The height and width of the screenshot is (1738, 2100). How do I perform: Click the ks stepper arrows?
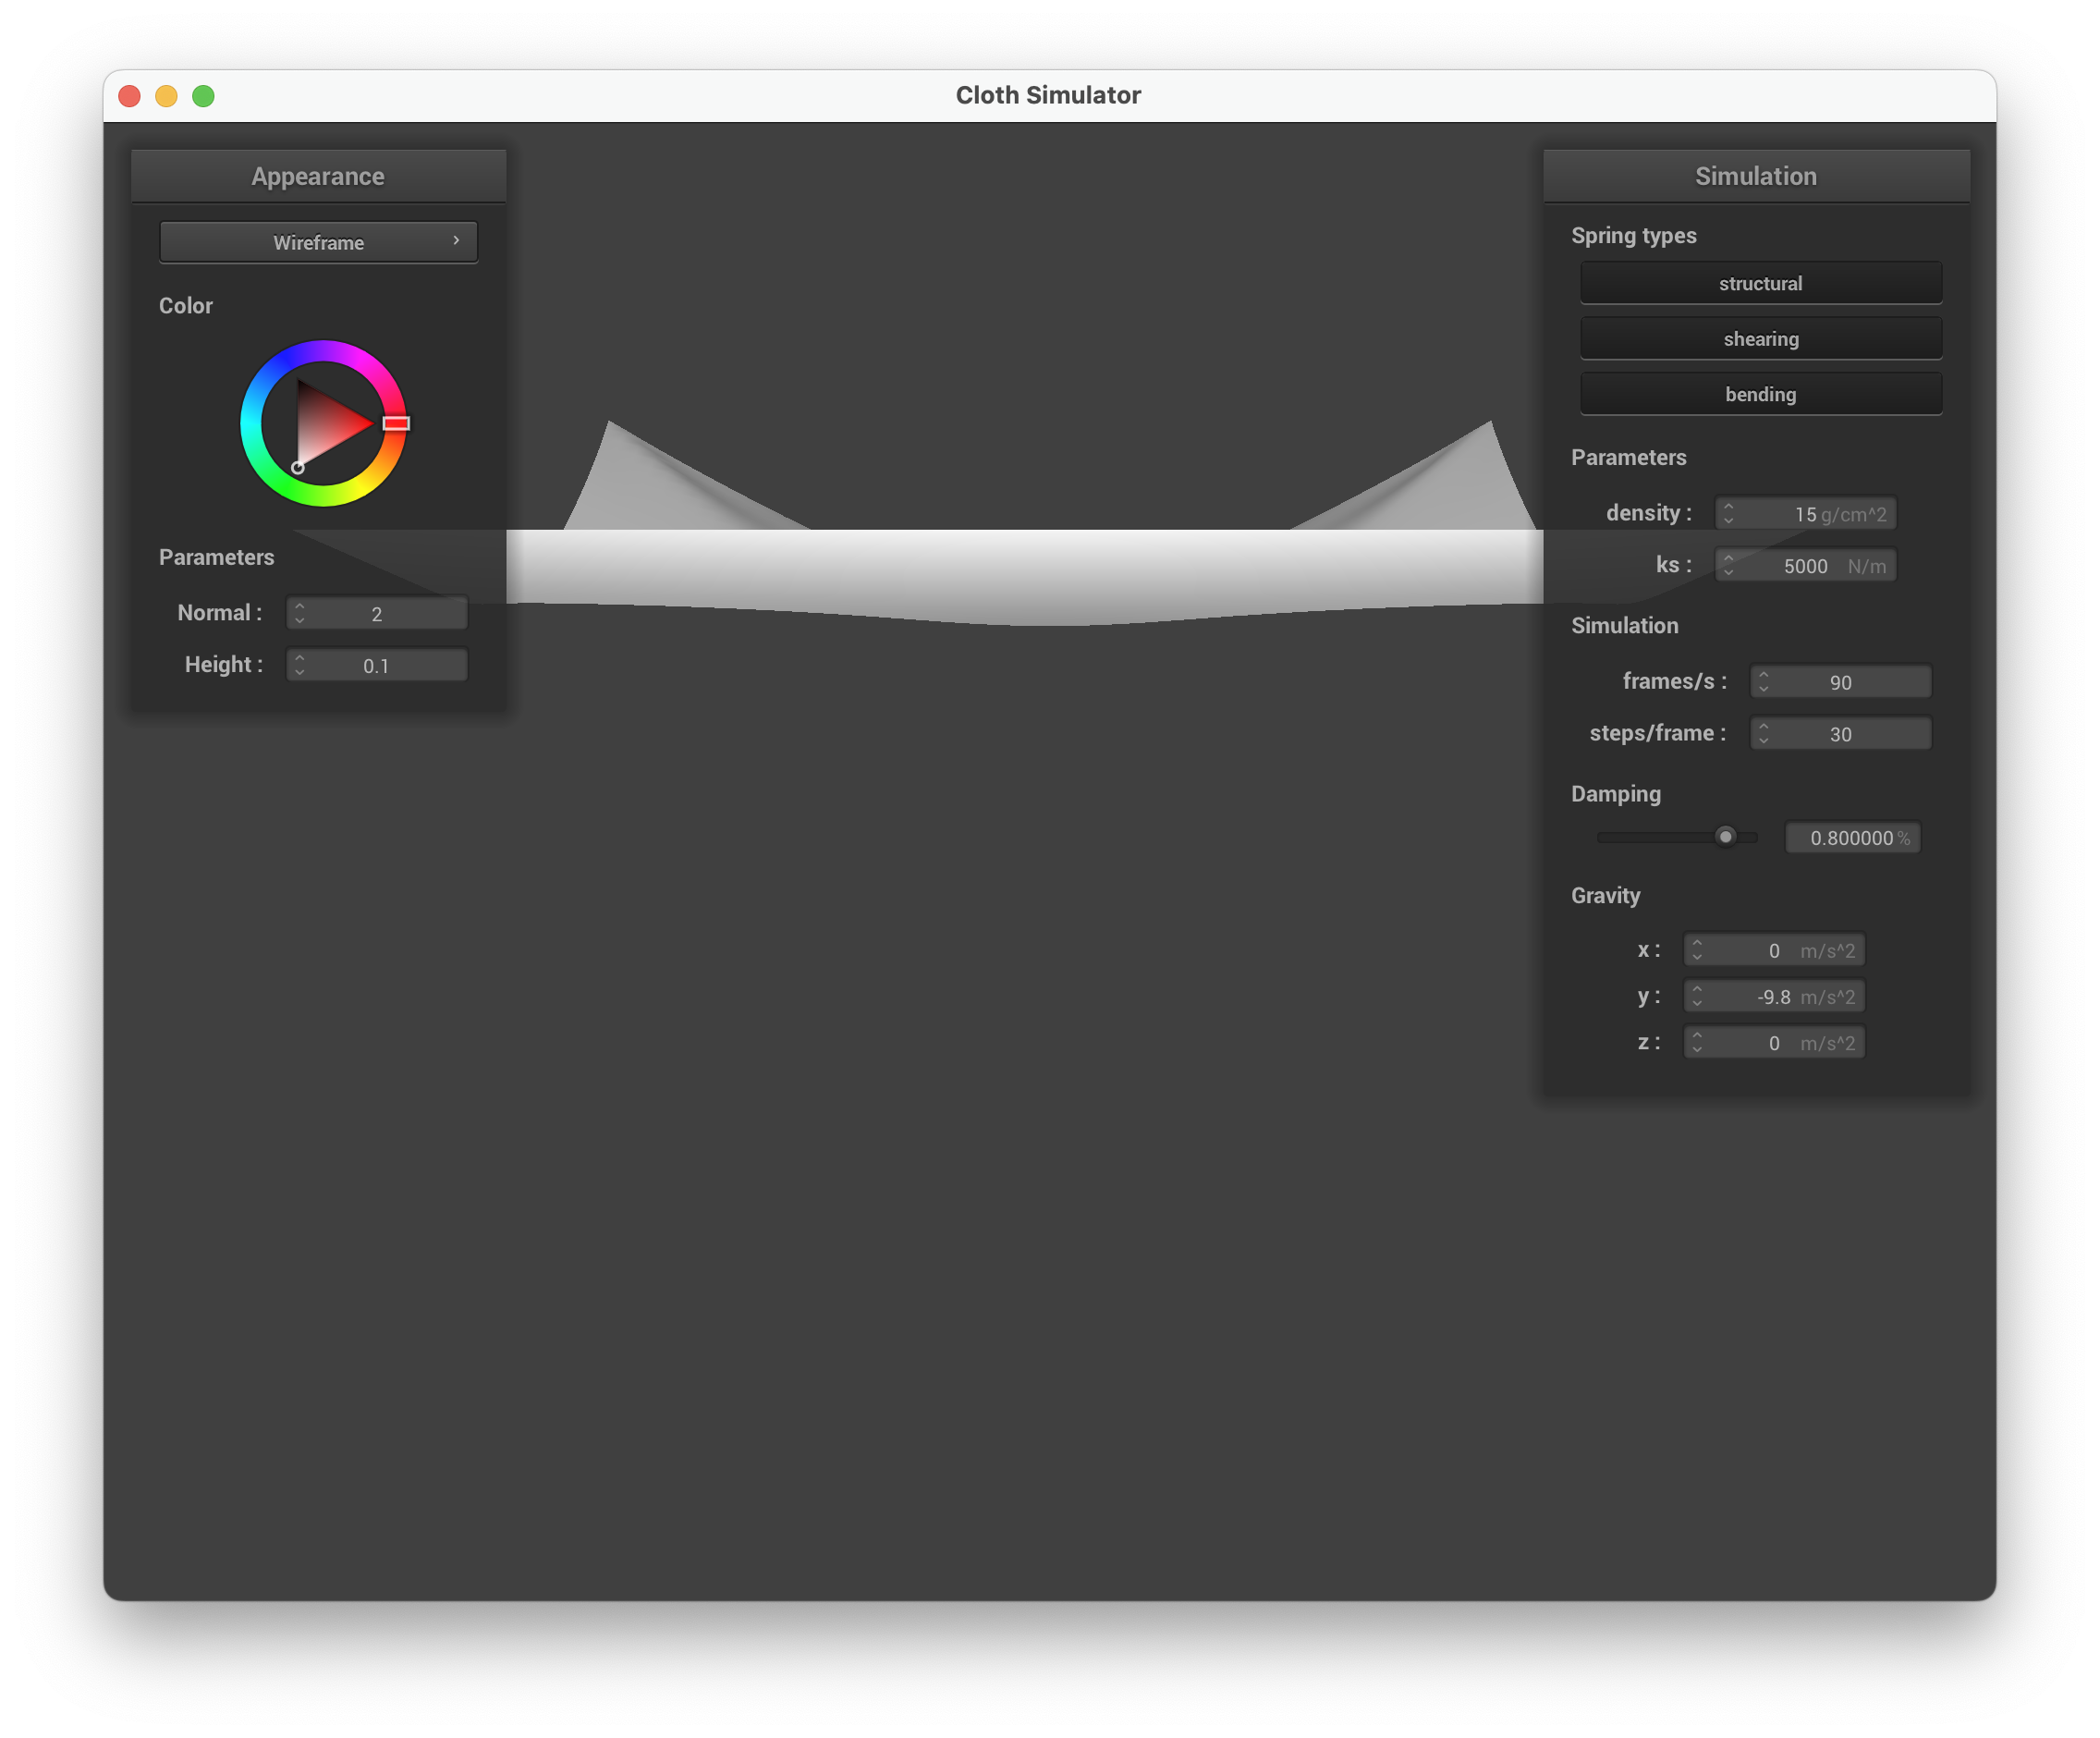(x=1728, y=566)
